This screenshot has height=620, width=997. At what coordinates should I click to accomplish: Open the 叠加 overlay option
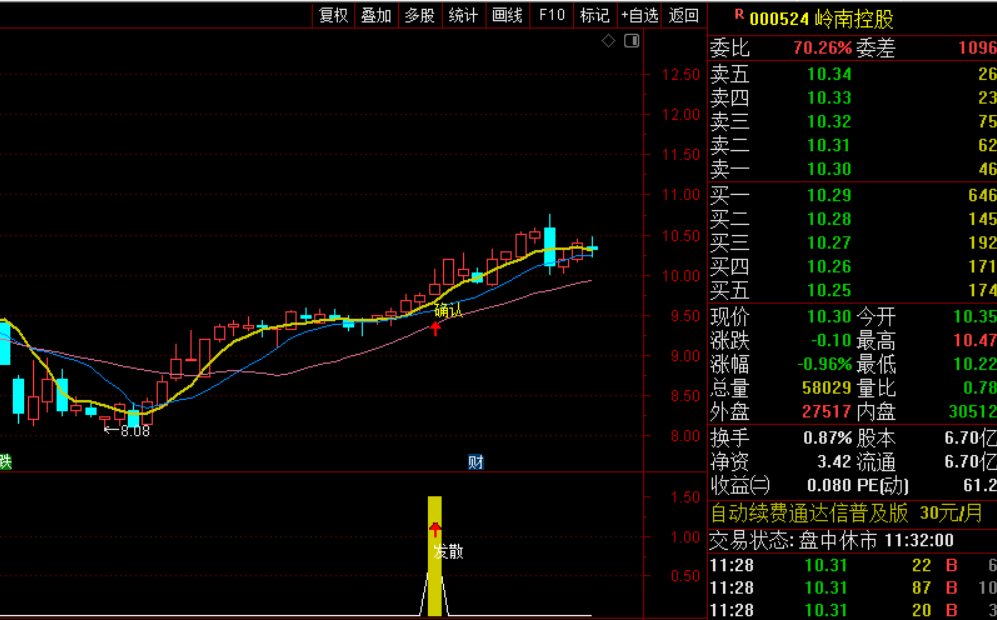pos(376,15)
